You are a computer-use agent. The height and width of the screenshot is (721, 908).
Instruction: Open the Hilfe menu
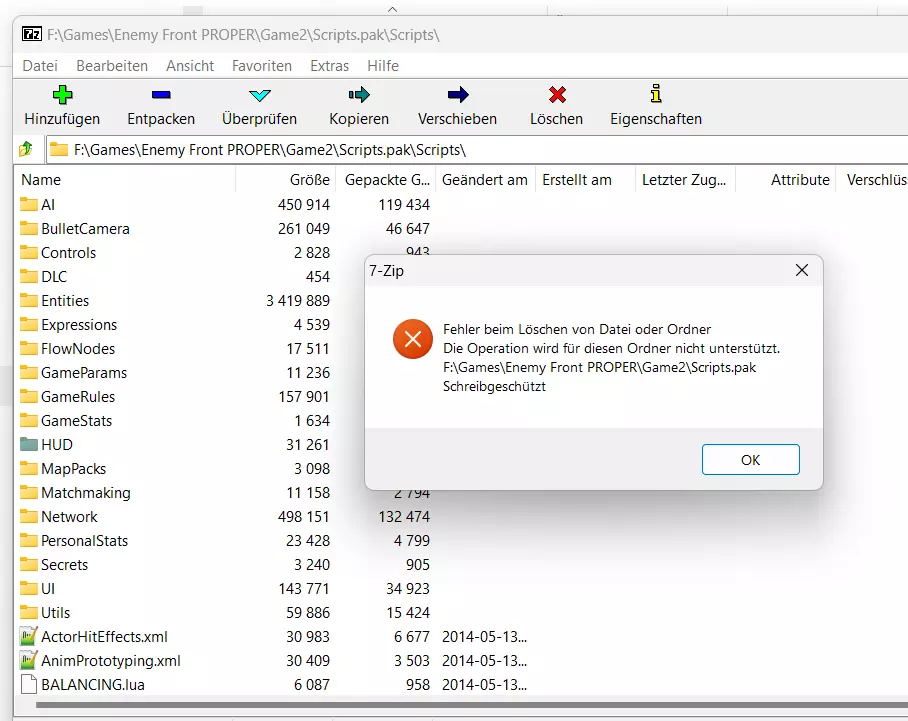coord(383,65)
